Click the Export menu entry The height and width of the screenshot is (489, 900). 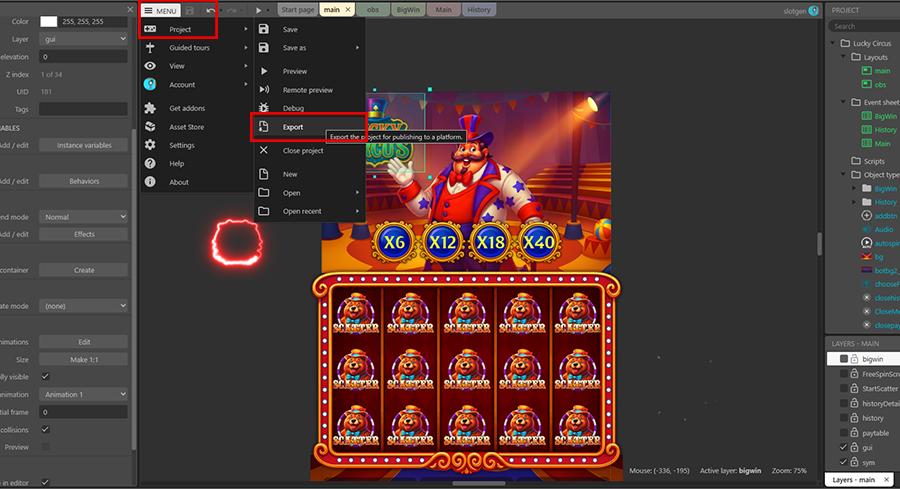point(292,127)
